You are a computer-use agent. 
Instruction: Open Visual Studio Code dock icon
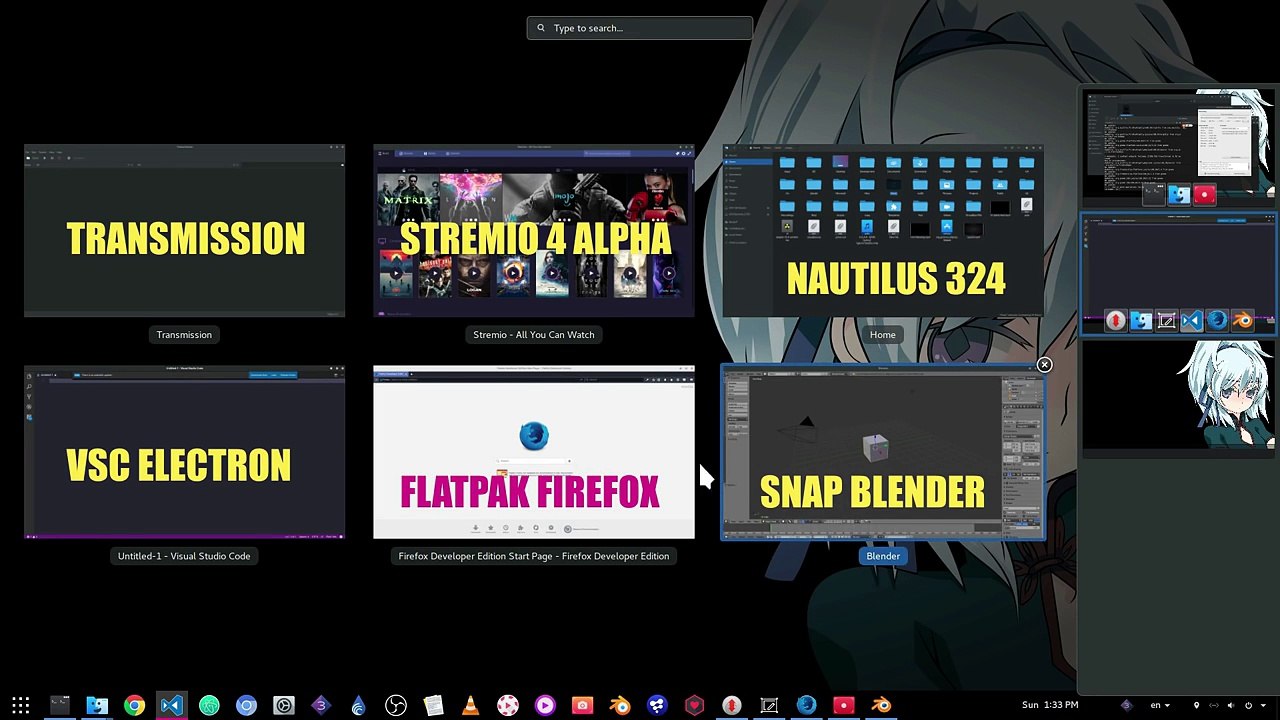tap(171, 705)
